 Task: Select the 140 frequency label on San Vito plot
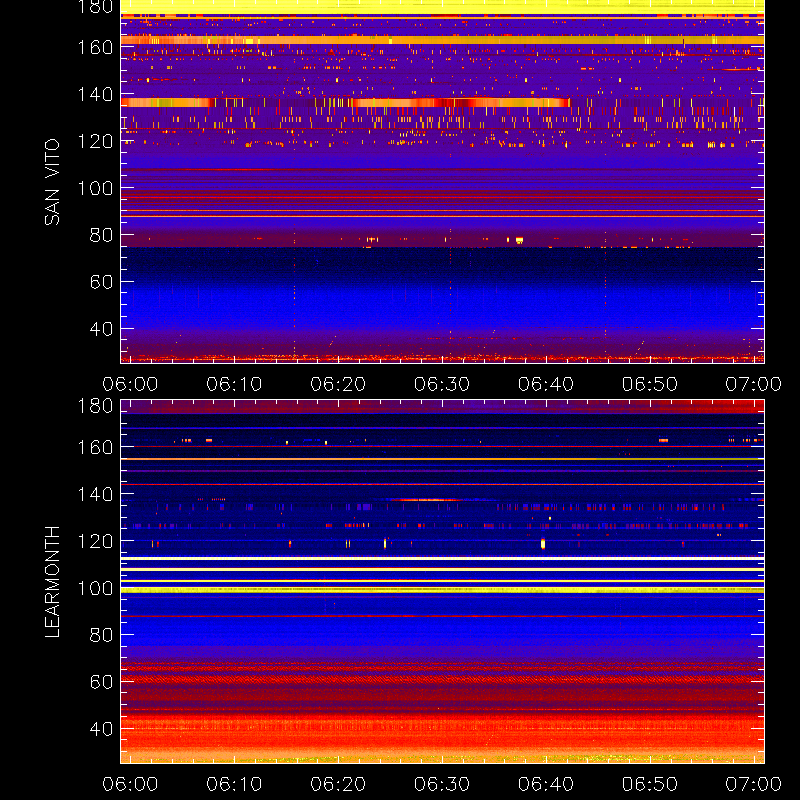pos(95,94)
